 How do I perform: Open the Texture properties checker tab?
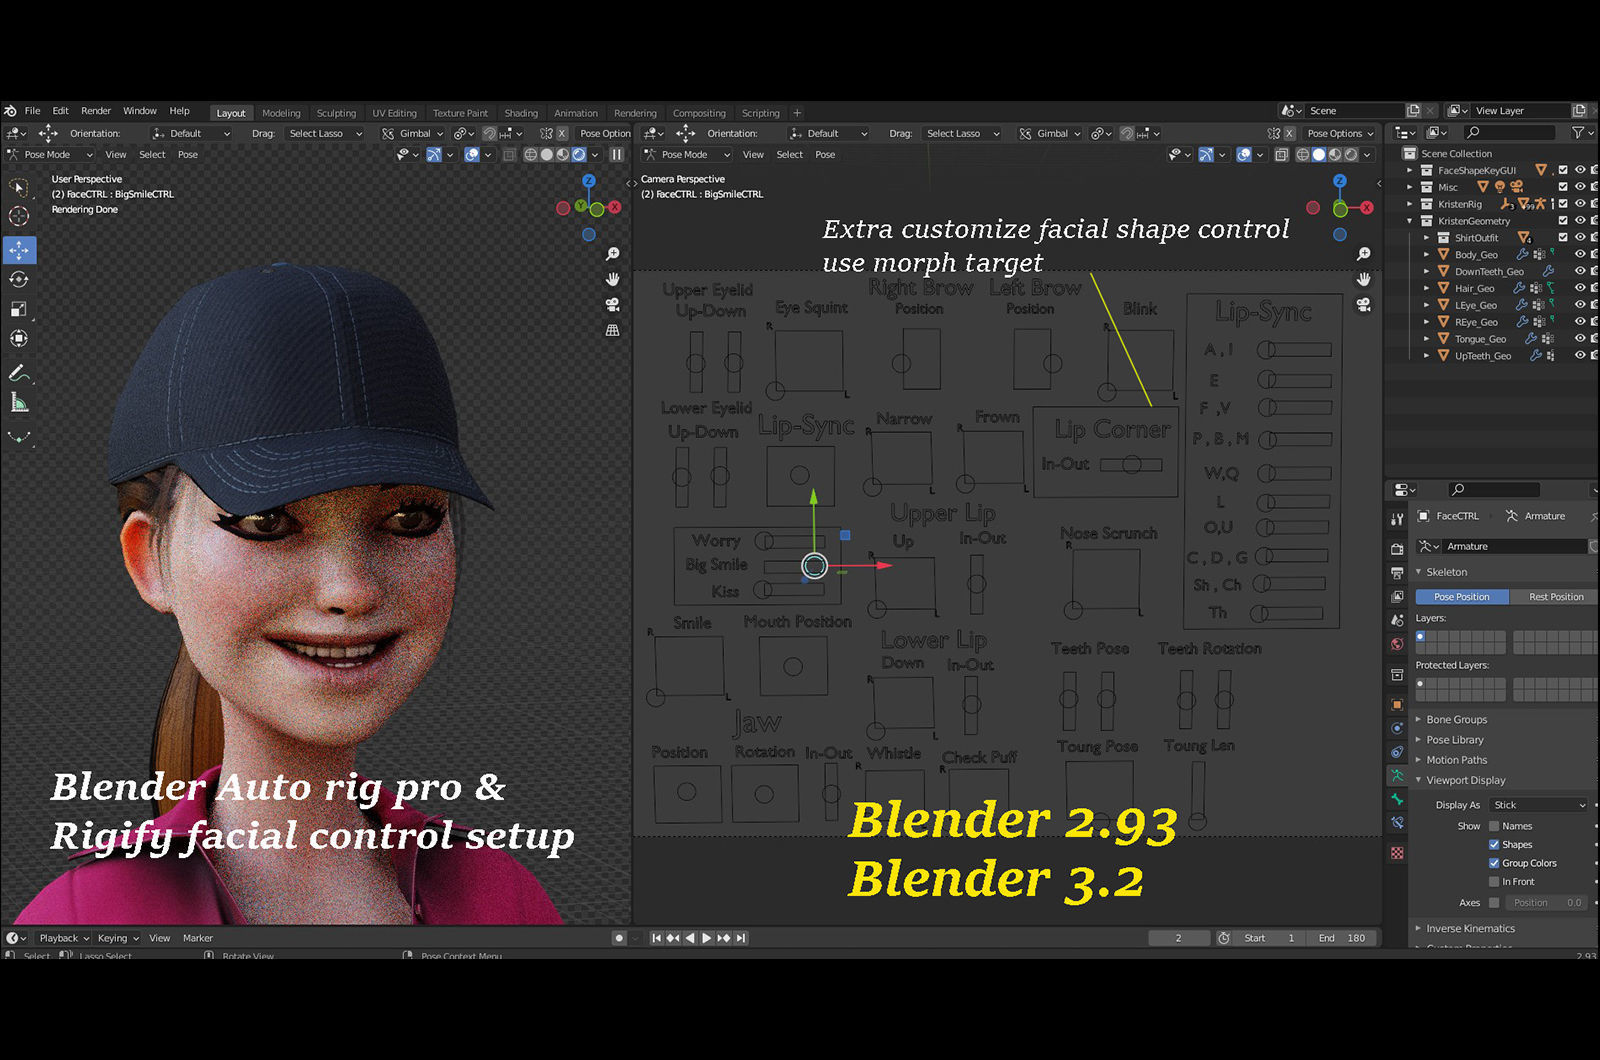[x=1397, y=853]
